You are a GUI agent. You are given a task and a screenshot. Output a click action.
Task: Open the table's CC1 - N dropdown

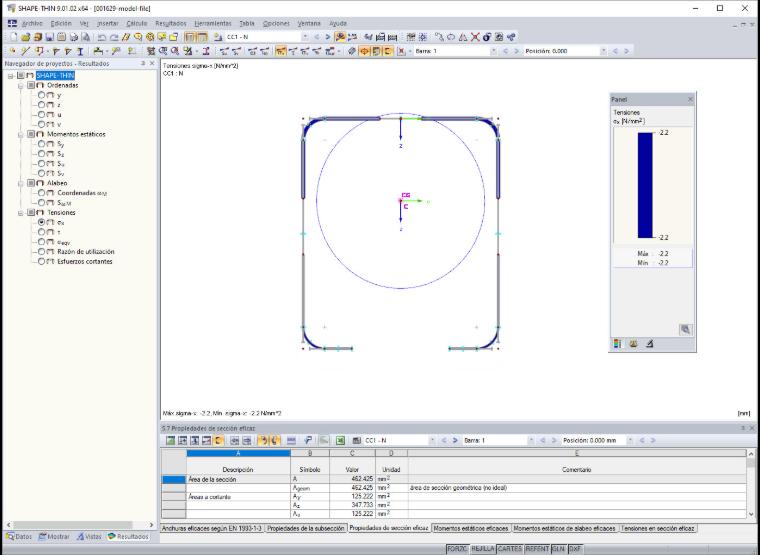pyautogui.click(x=432, y=440)
